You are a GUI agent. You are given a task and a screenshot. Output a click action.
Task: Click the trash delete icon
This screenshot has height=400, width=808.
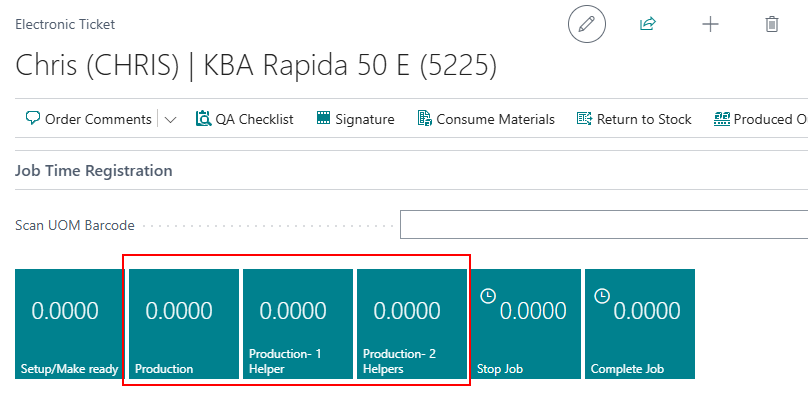click(771, 24)
